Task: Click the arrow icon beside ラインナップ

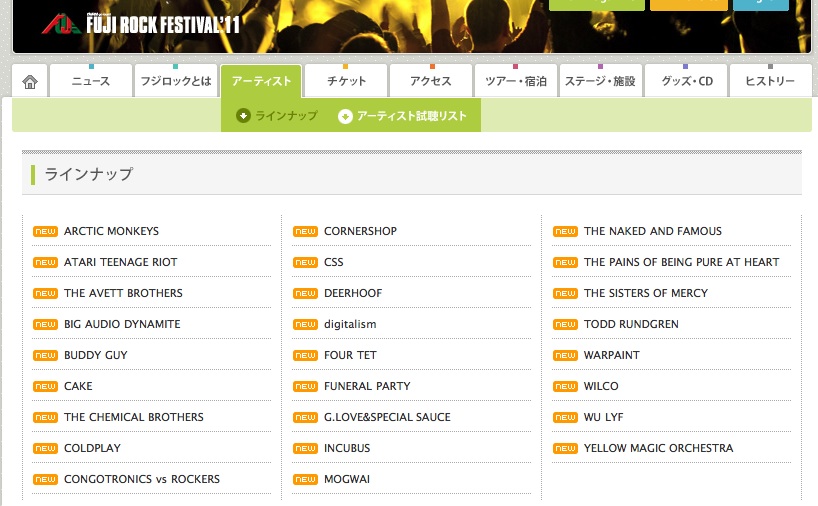Action: (x=243, y=115)
